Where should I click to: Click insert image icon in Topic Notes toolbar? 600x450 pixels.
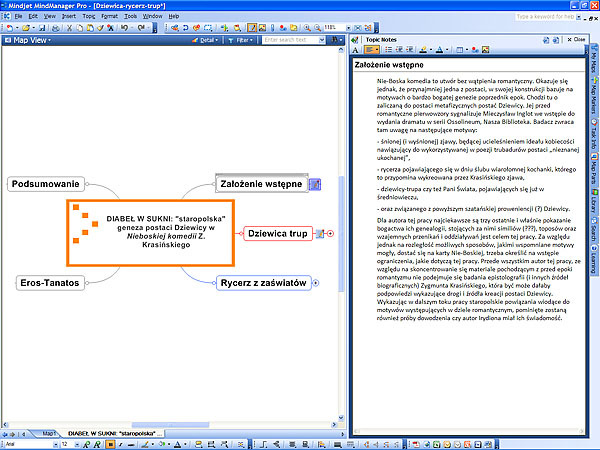pos(486,50)
